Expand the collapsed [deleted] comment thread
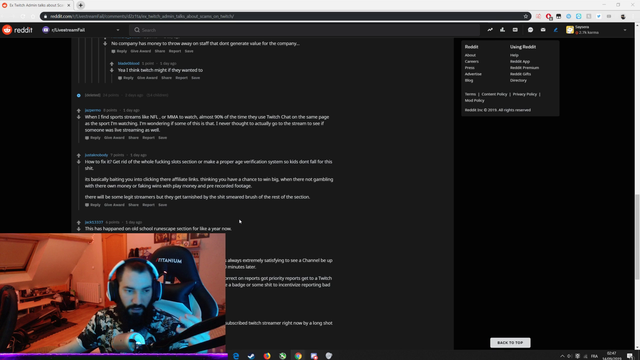This screenshot has width=640, height=360. (79, 96)
